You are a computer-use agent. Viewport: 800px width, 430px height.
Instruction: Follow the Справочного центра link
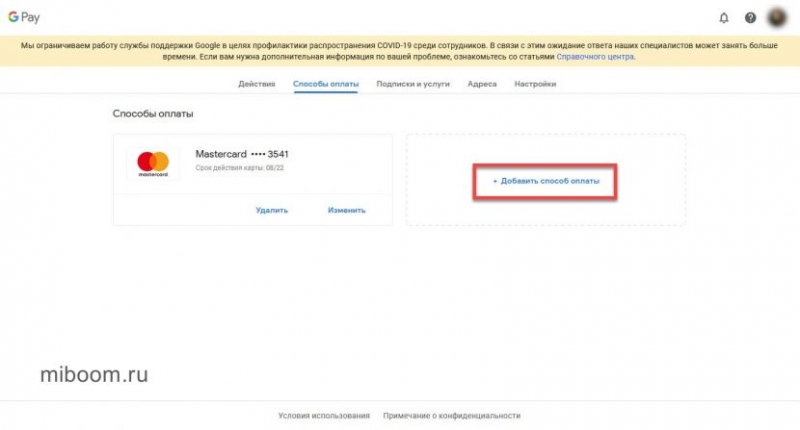[x=595, y=57]
